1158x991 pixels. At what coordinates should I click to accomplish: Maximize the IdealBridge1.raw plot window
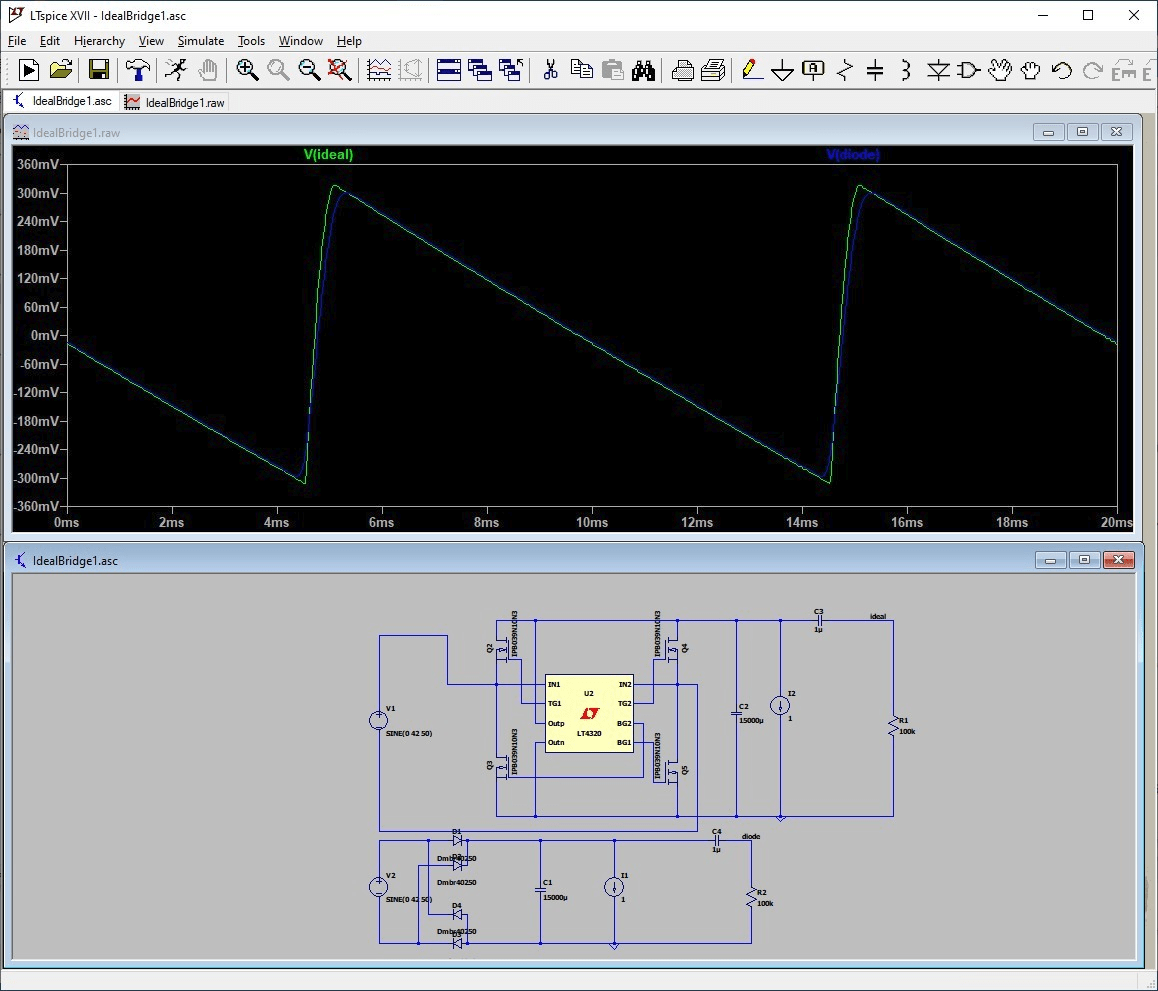(1082, 131)
